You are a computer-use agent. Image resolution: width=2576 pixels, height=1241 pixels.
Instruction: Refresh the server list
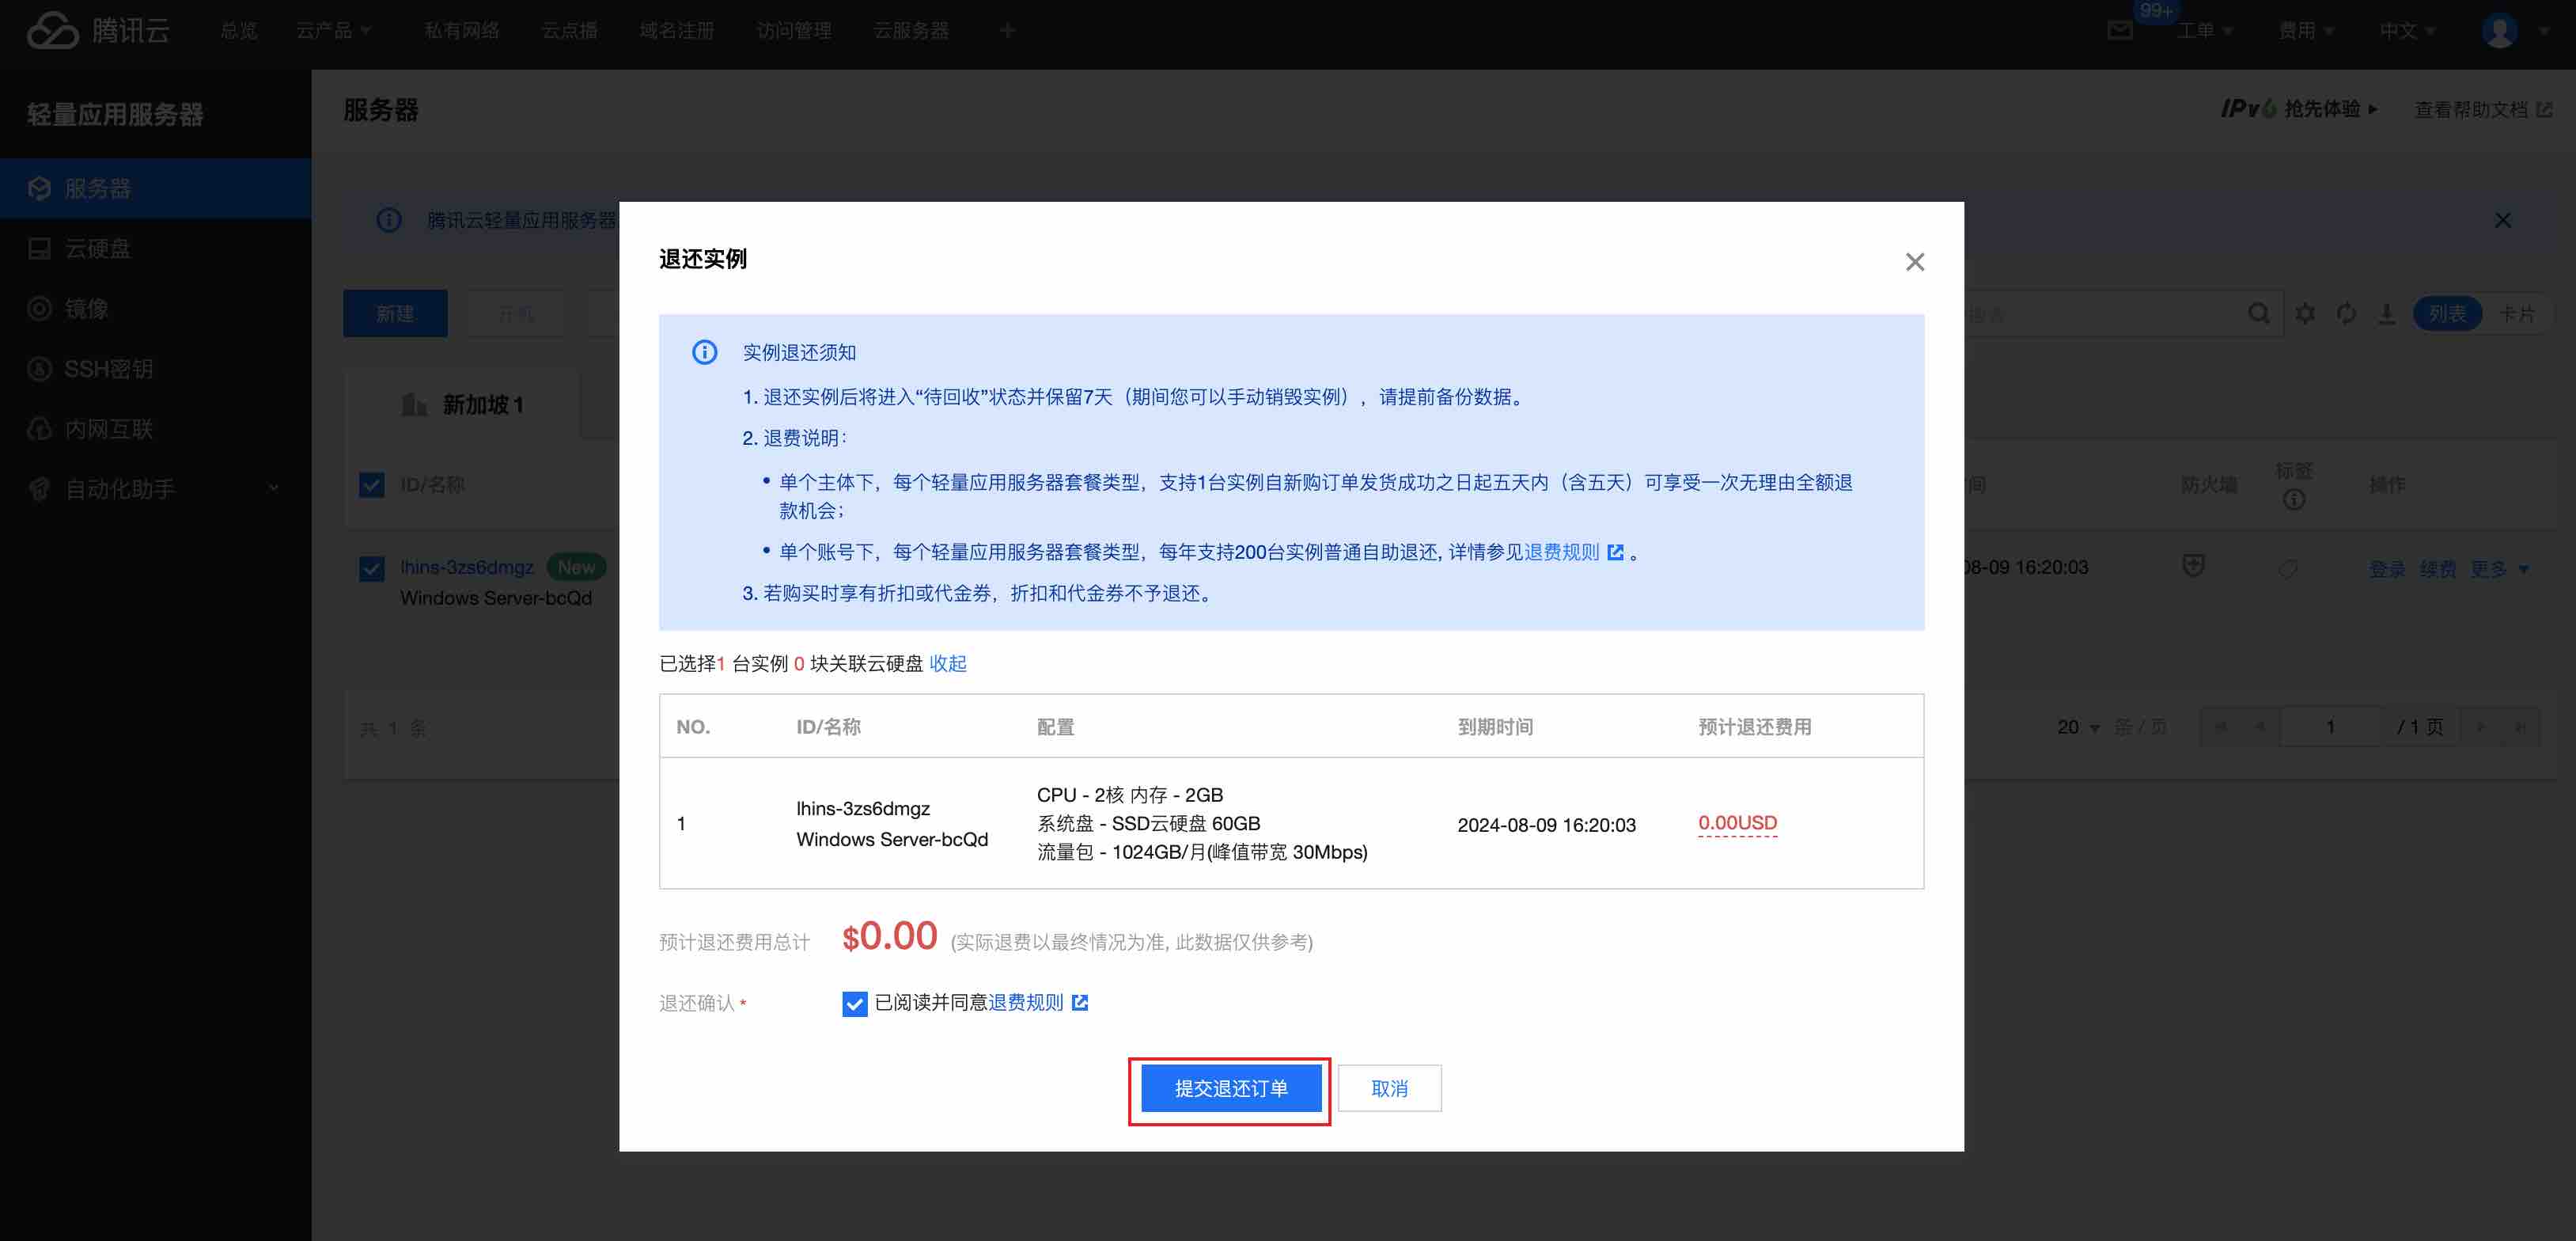click(x=2346, y=314)
